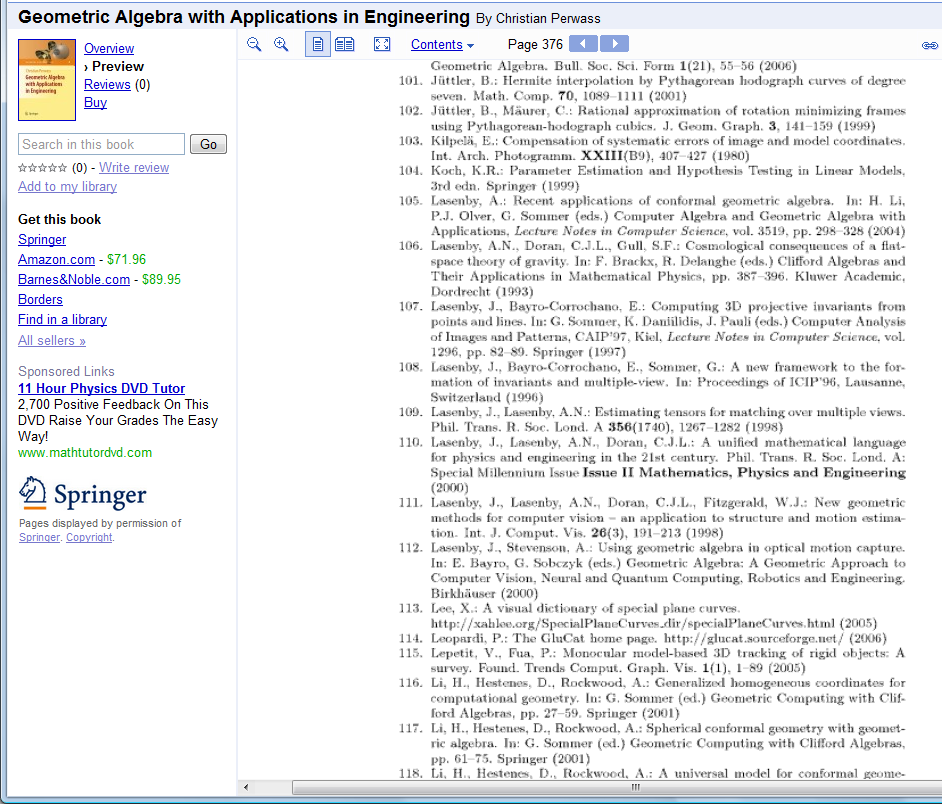Open the Reviews section
Image resolution: width=942 pixels, height=804 pixels.
(x=107, y=85)
